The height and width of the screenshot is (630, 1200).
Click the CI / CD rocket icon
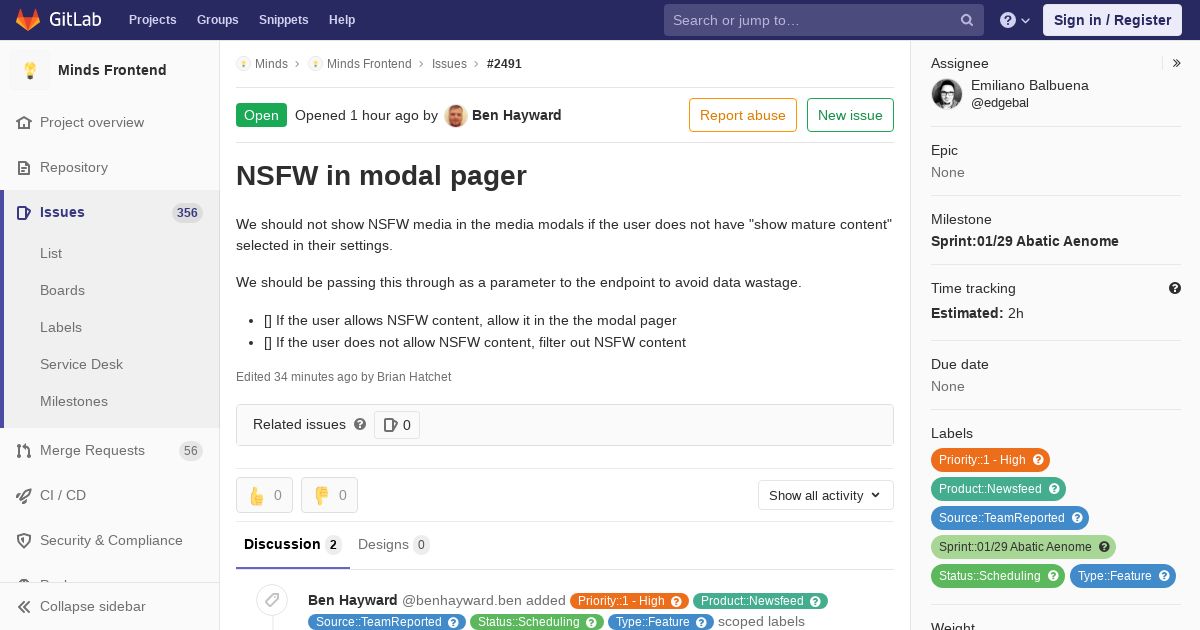[24, 495]
